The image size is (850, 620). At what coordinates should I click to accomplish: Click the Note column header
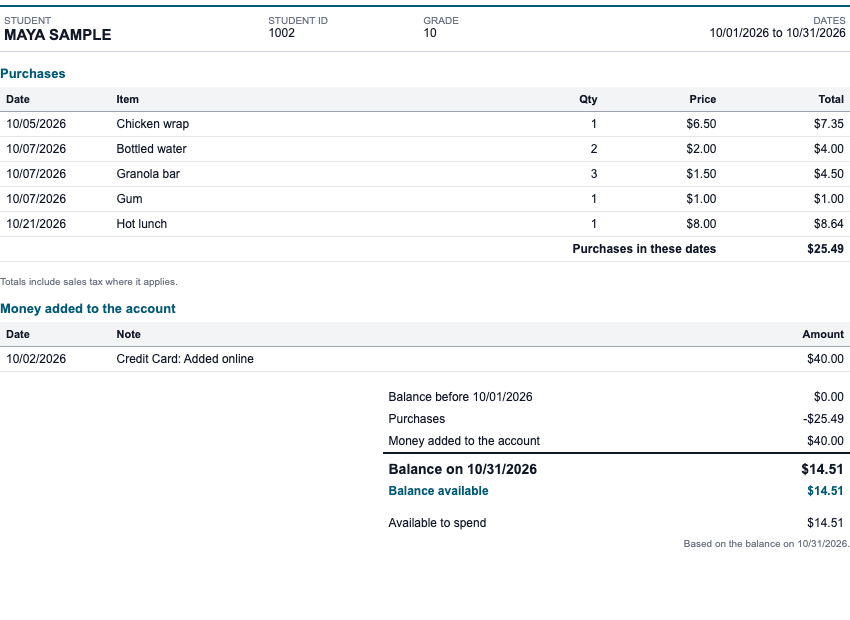tap(128, 334)
